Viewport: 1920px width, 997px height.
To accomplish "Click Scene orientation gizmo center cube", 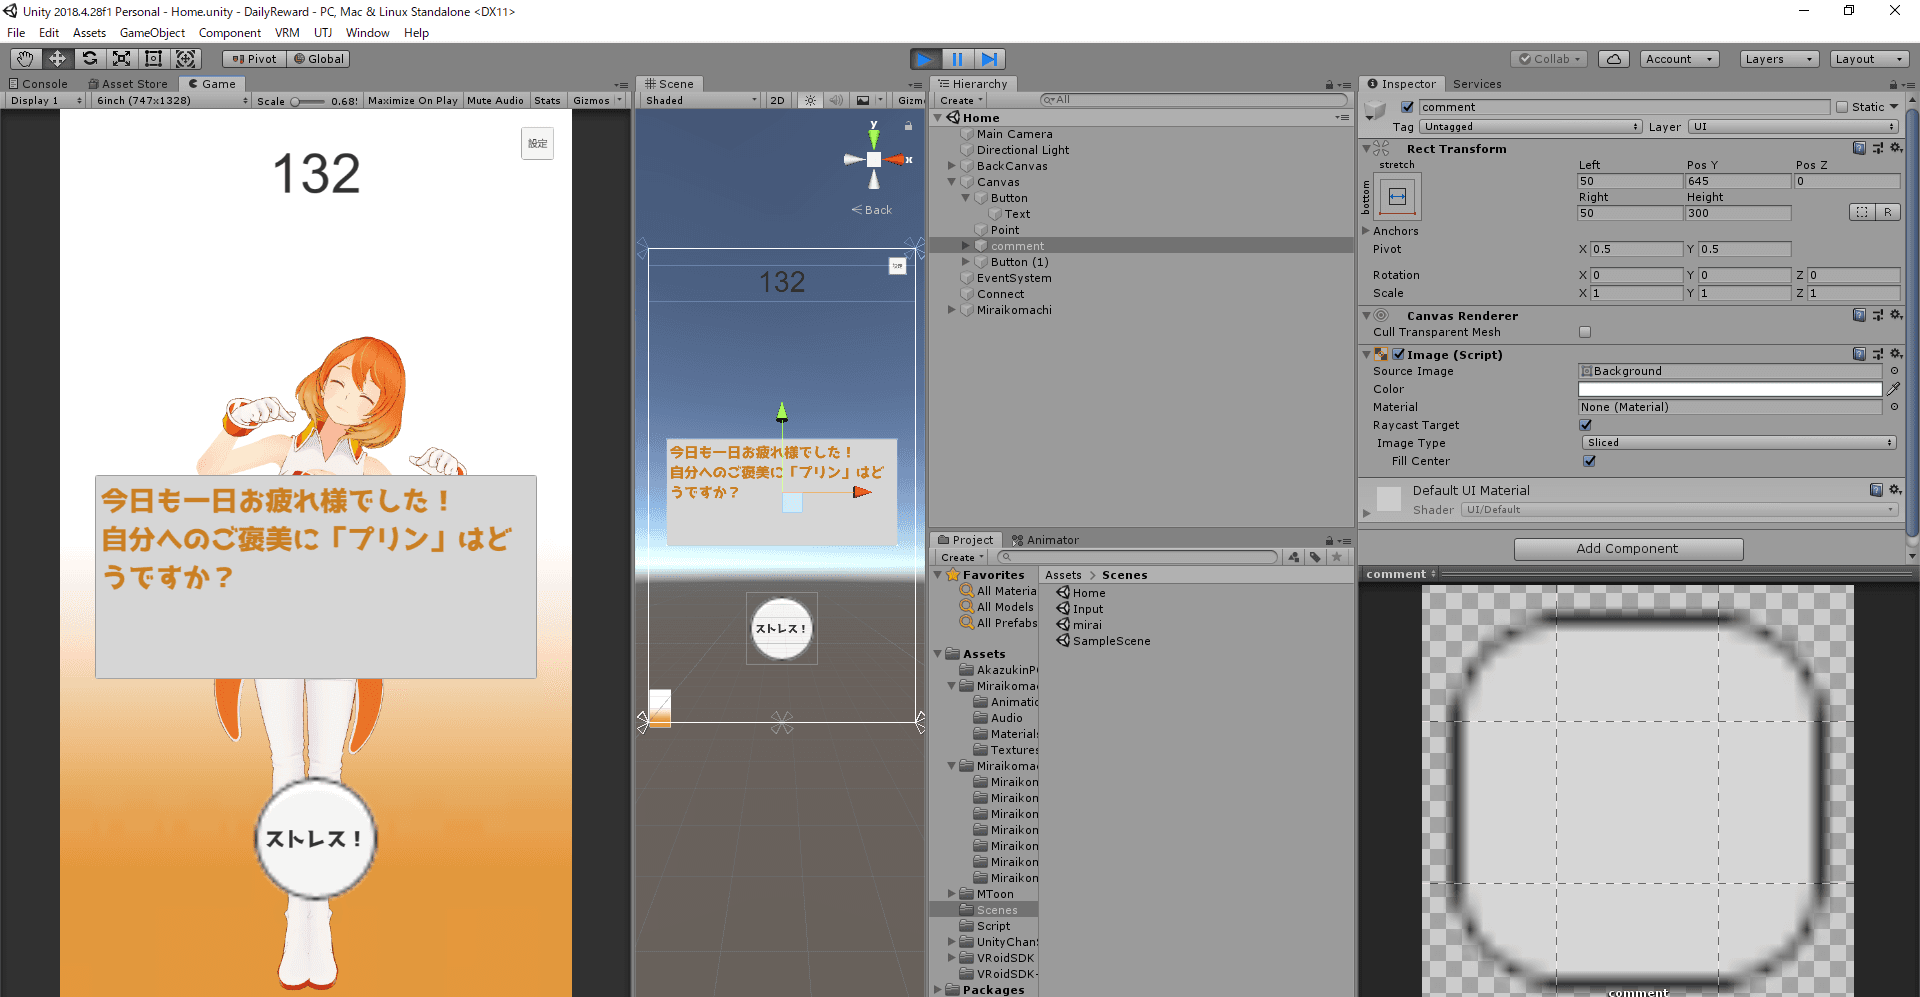I will pos(874,160).
